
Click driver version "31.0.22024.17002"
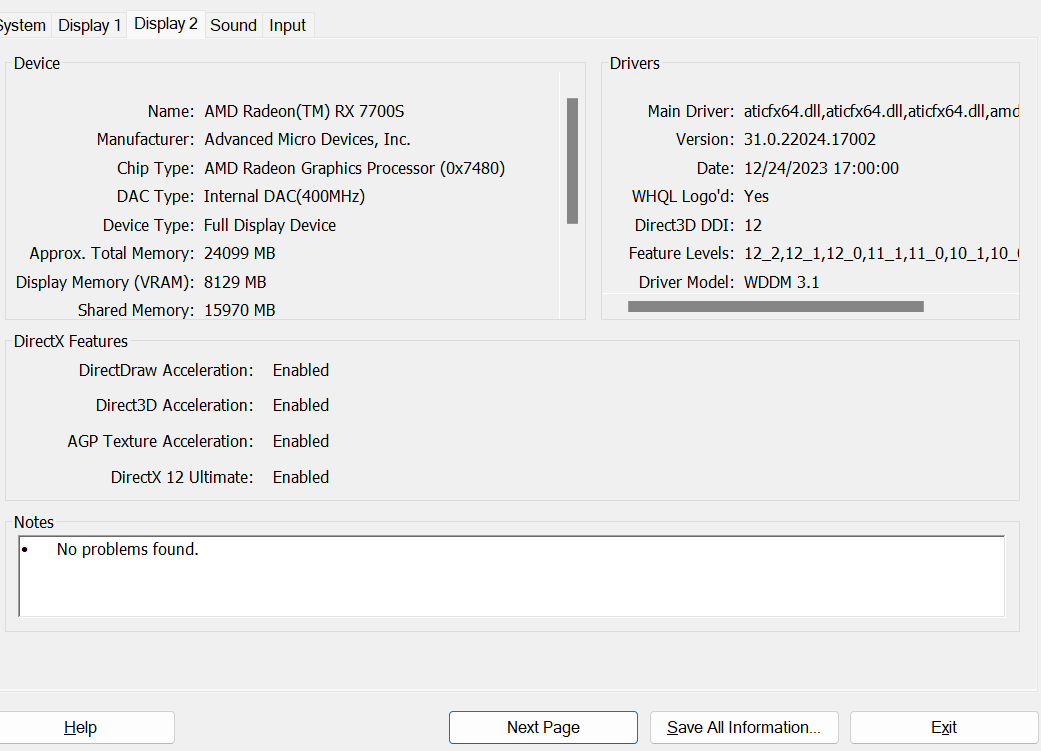(809, 139)
